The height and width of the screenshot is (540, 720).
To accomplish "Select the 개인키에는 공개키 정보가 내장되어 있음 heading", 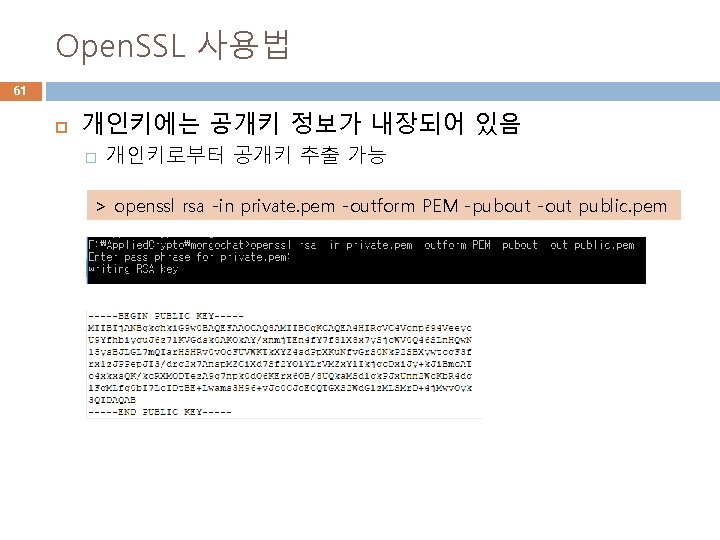I will tap(301, 124).
